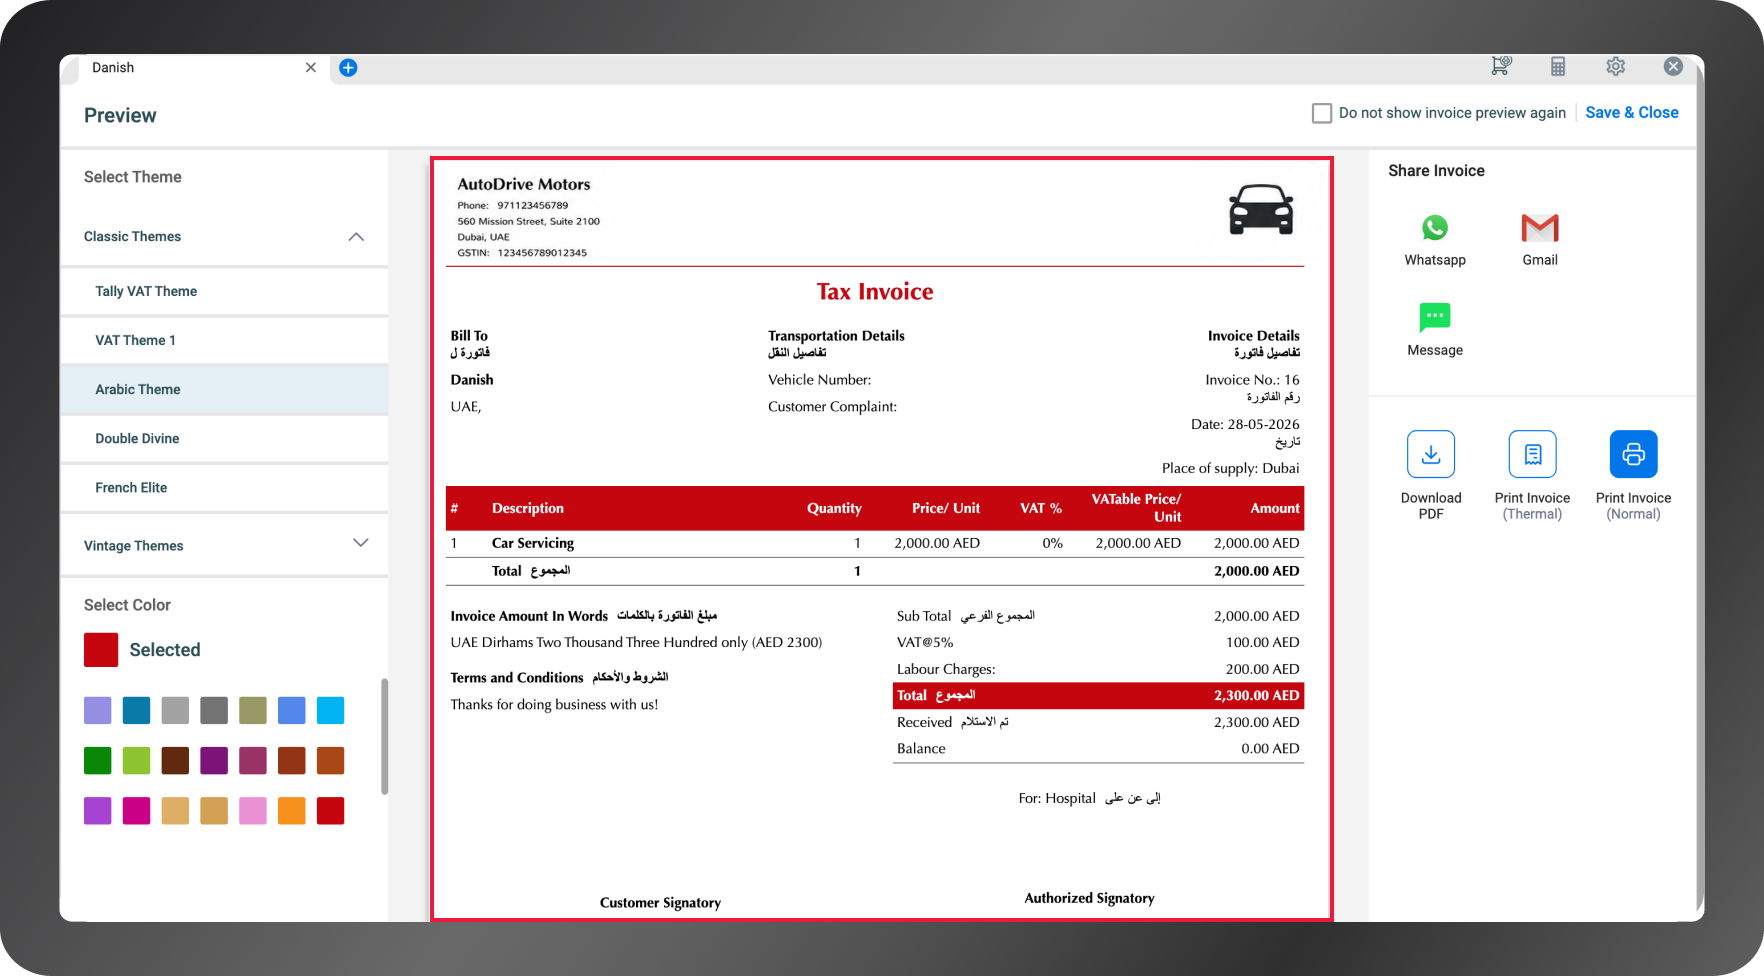Pick the teal blue color swatch
This screenshot has height=976, width=1764.
pos(136,710)
